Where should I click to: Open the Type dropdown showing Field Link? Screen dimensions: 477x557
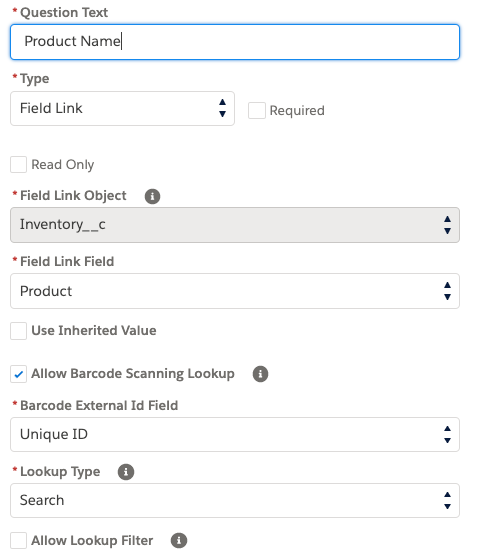[x=122, y=108]
